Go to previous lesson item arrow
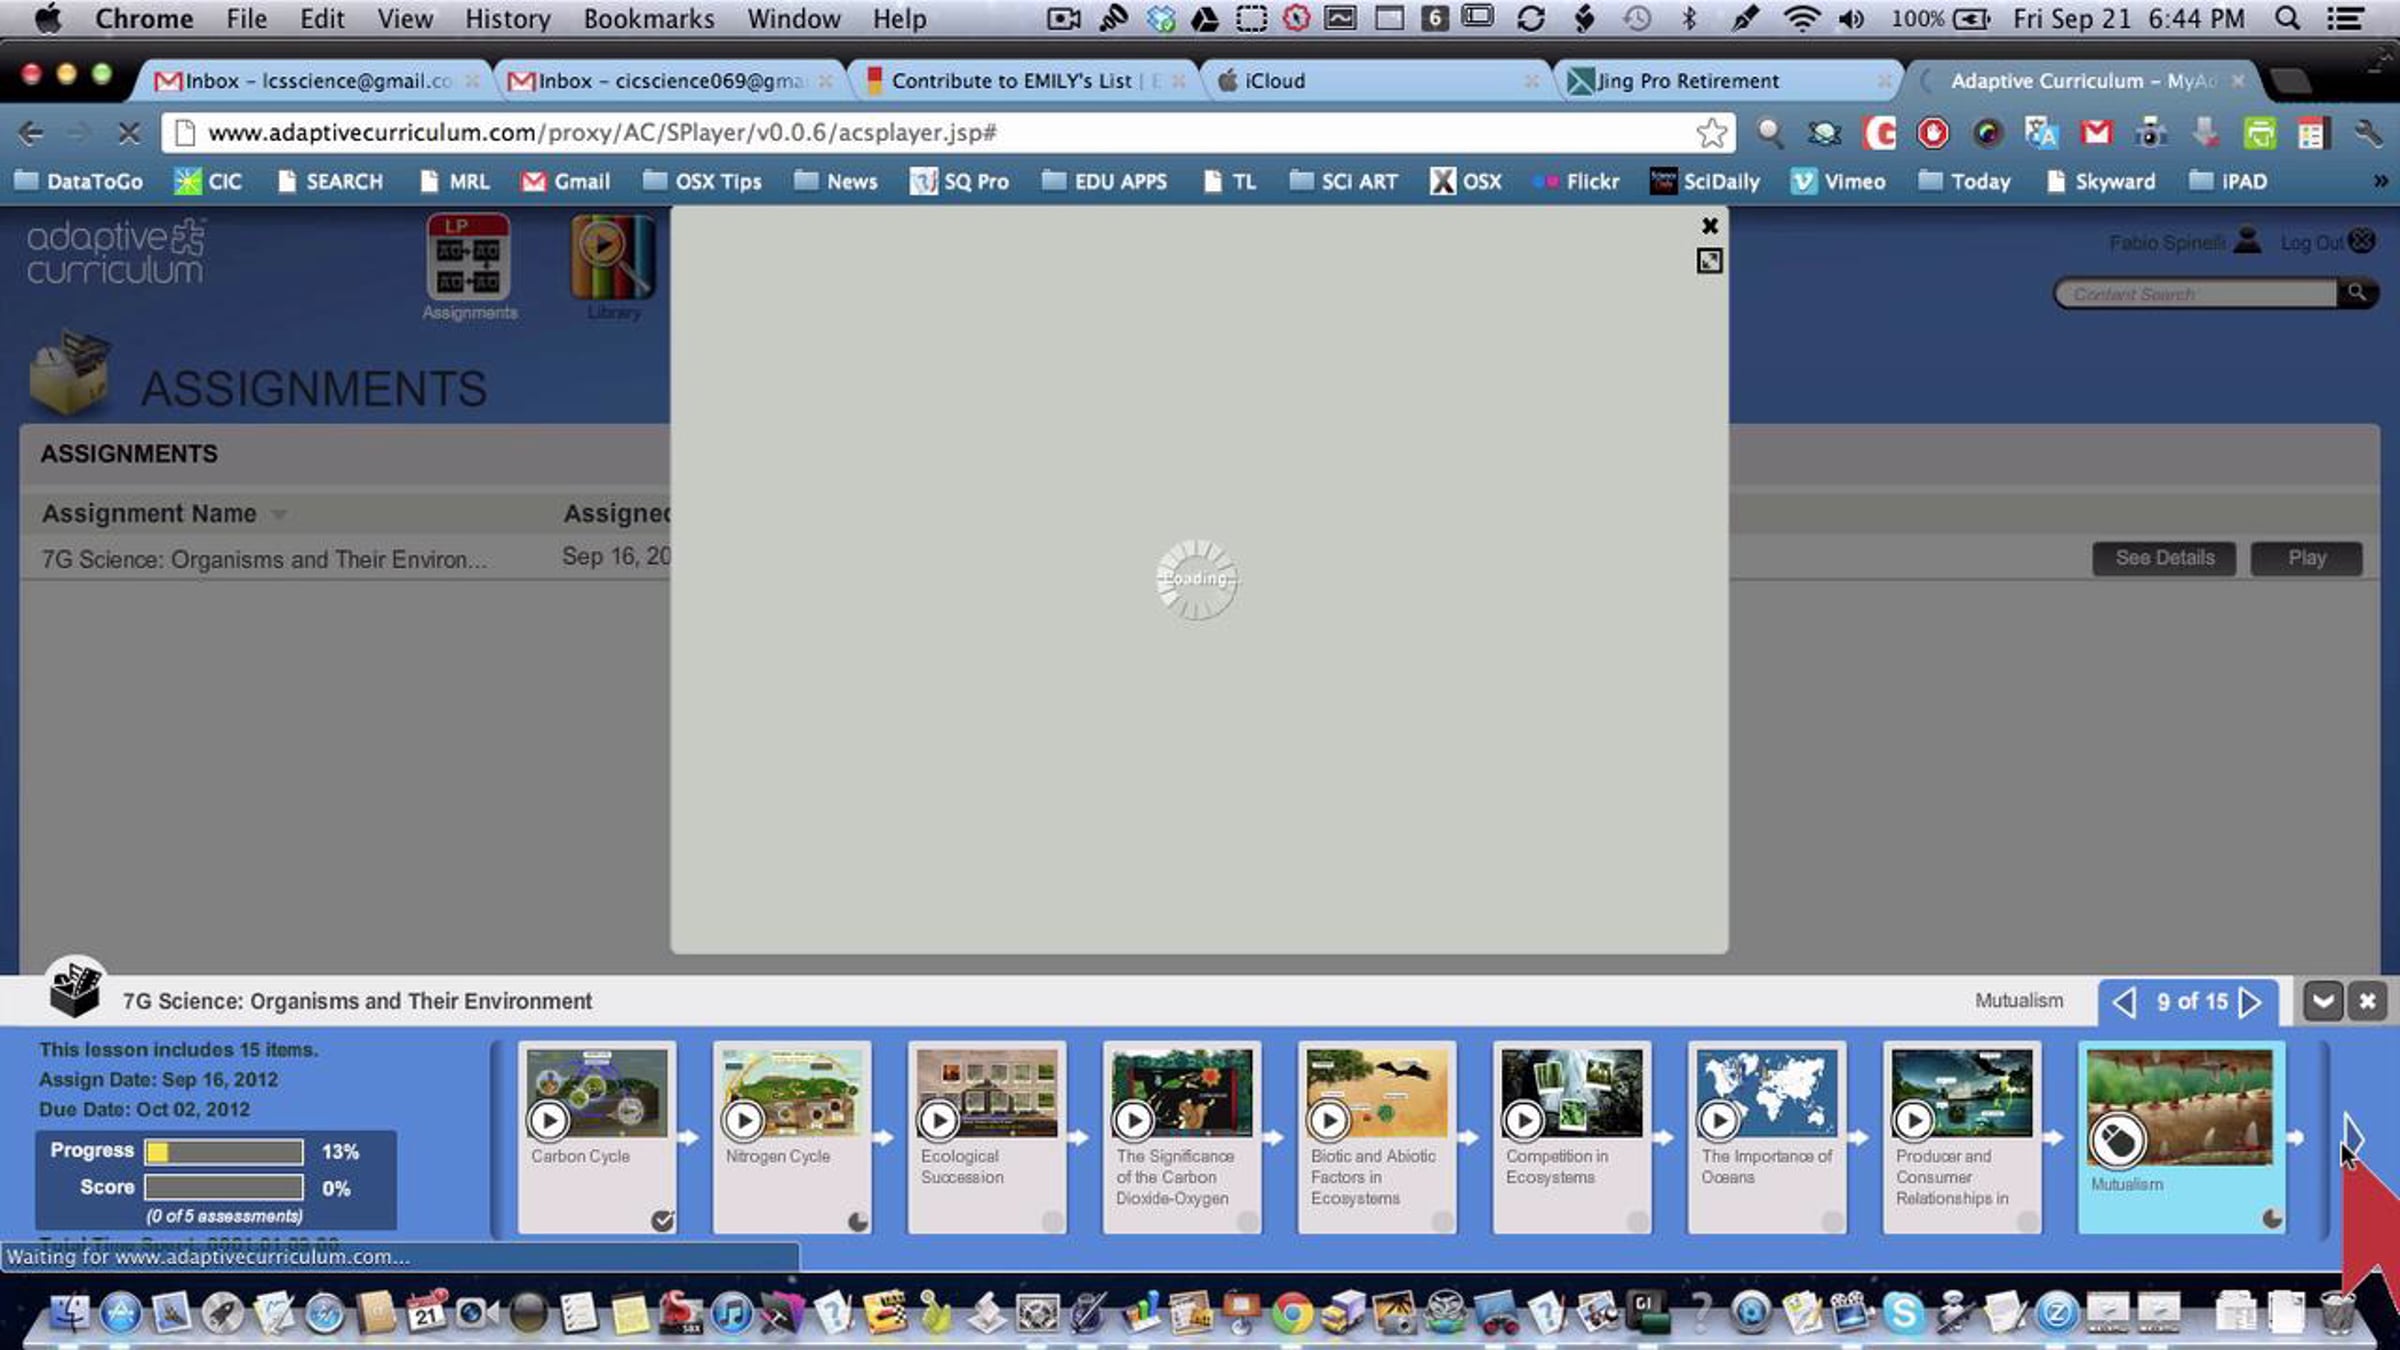 click(x=2124, y=1002)
